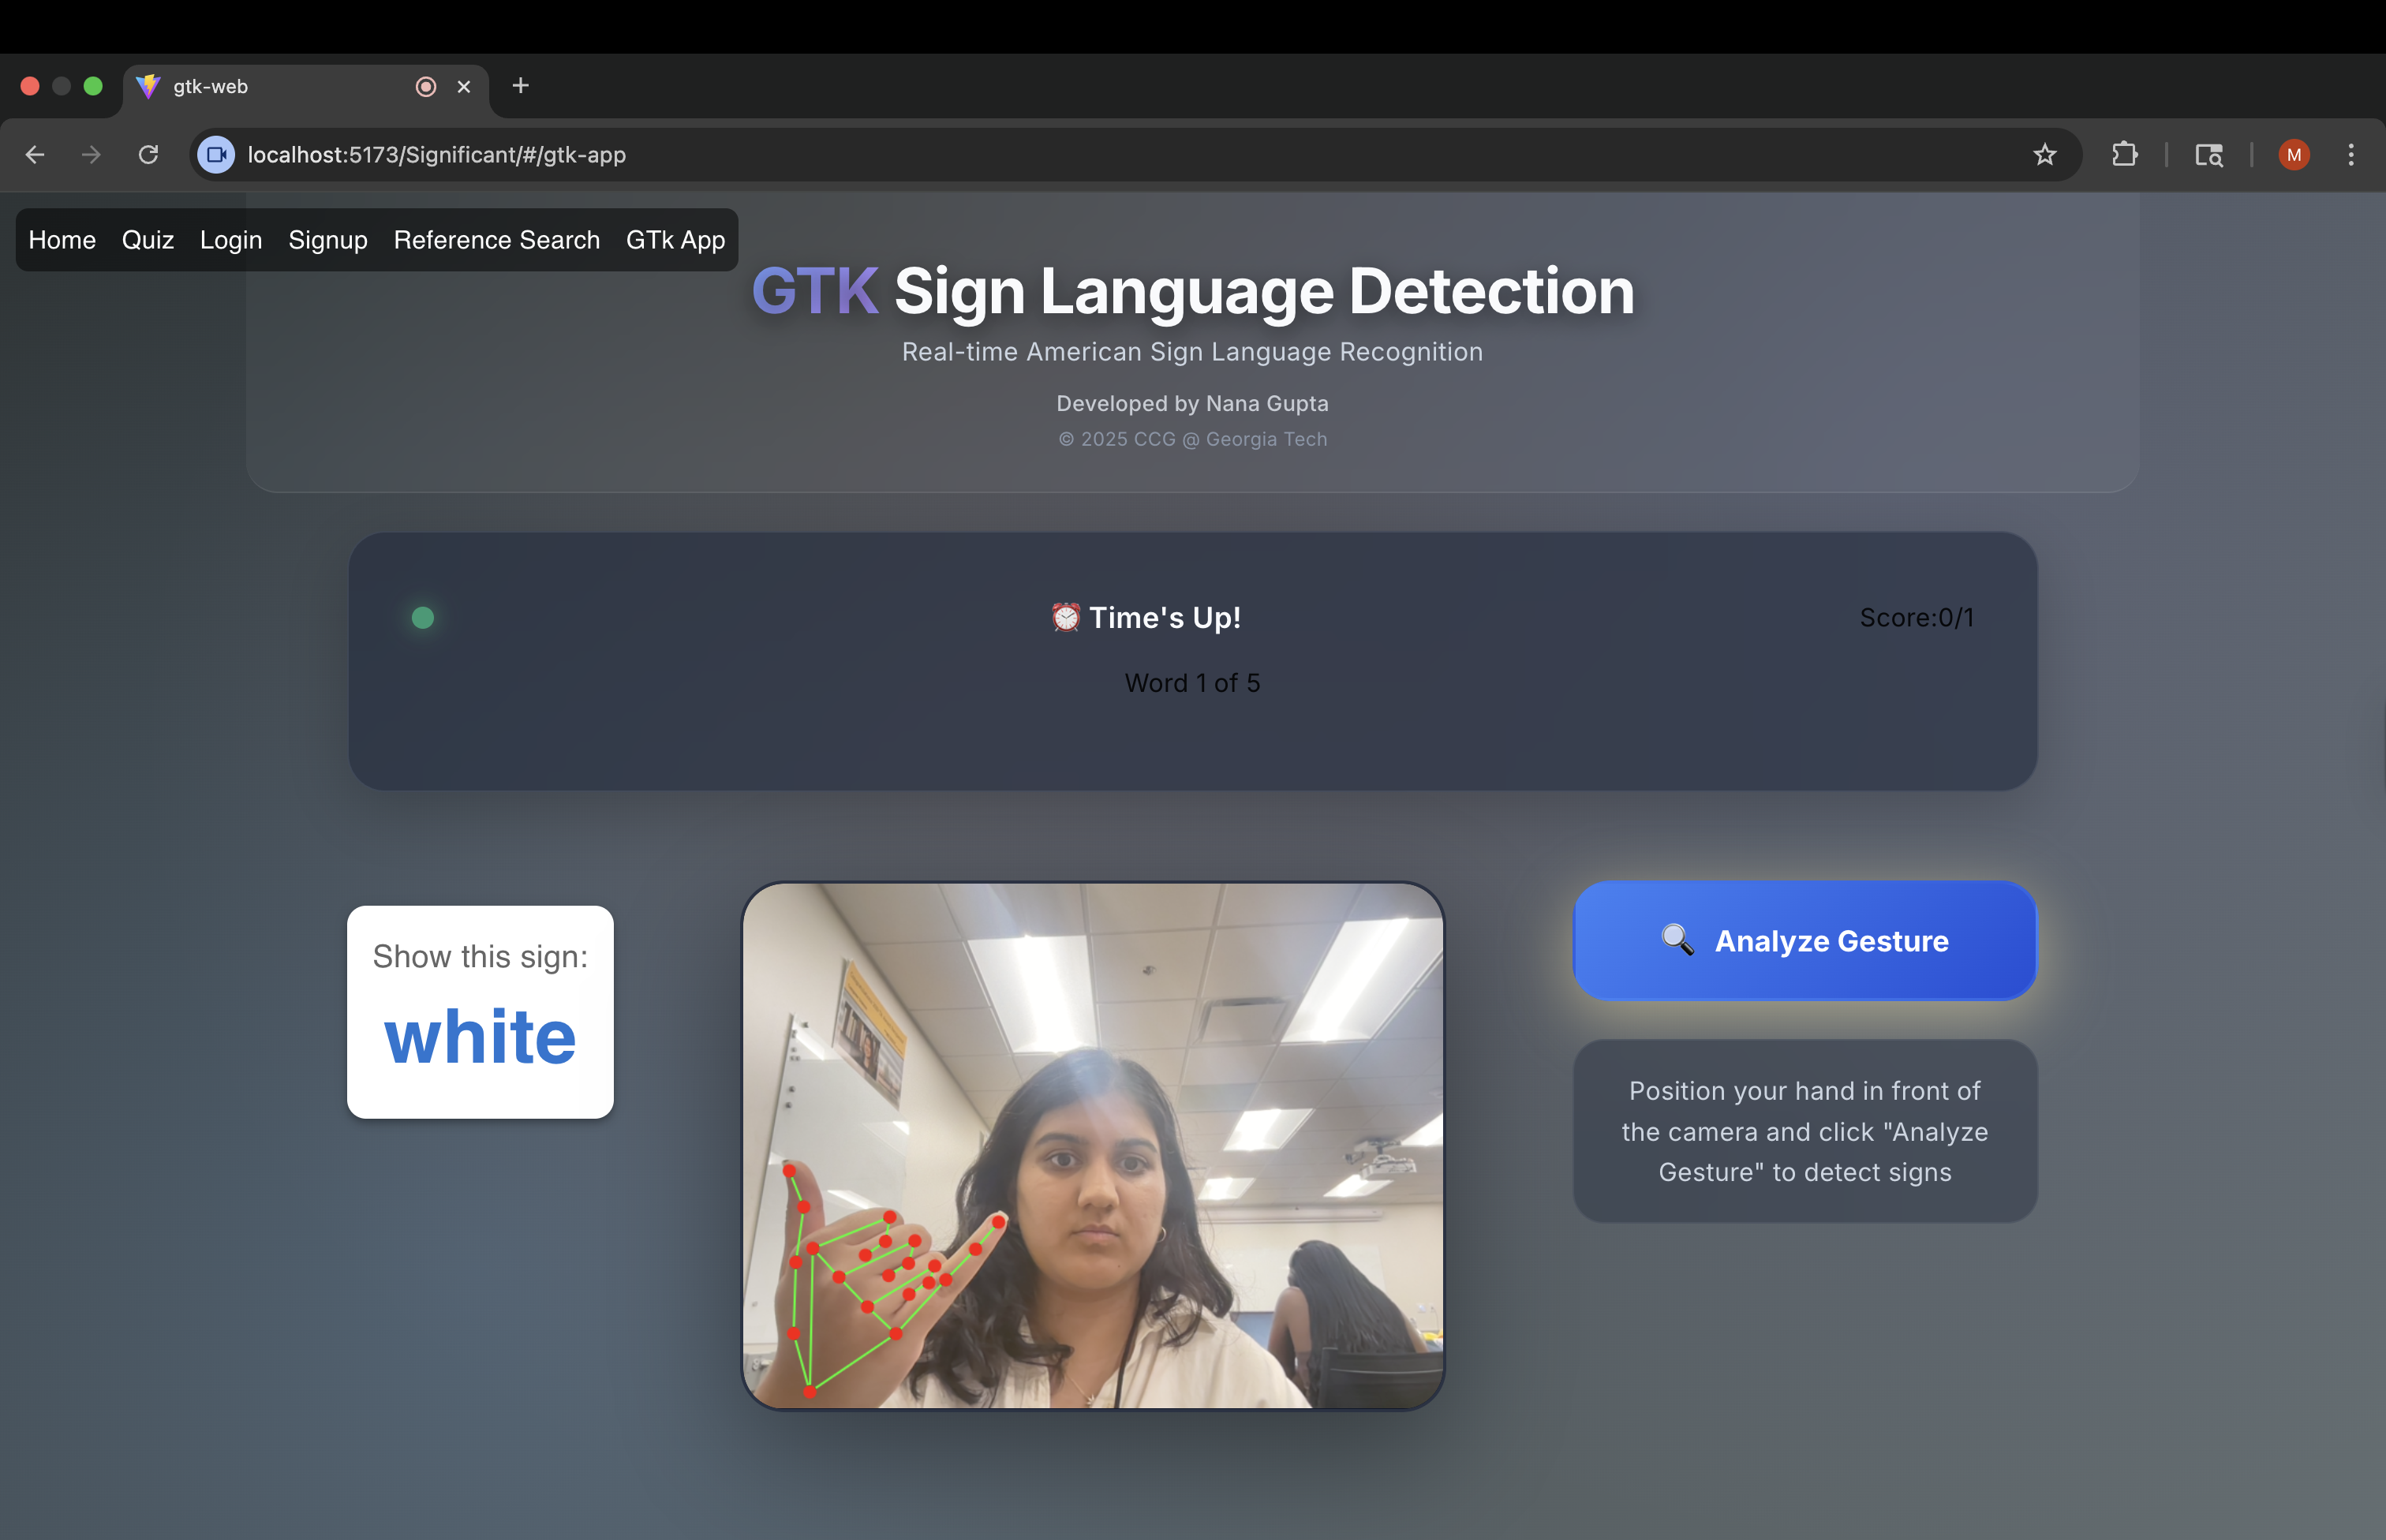
Task: Open a new browser tab
Action: point(520,86)
